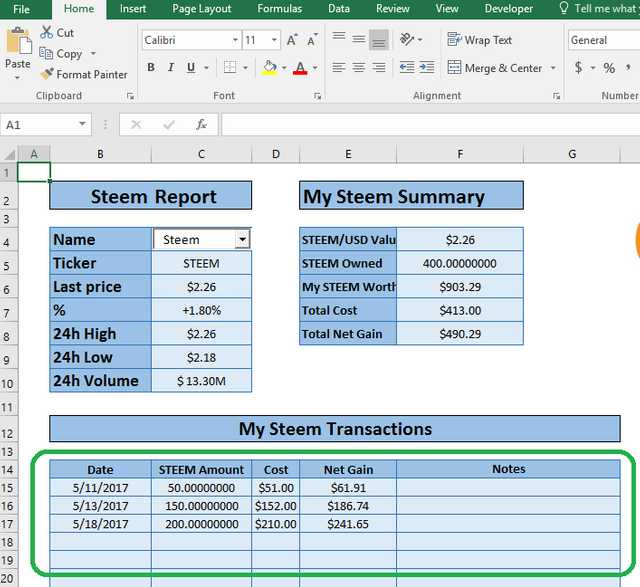
Task: Open Merge & Center dropdown arrow
Action: point(553,68)
